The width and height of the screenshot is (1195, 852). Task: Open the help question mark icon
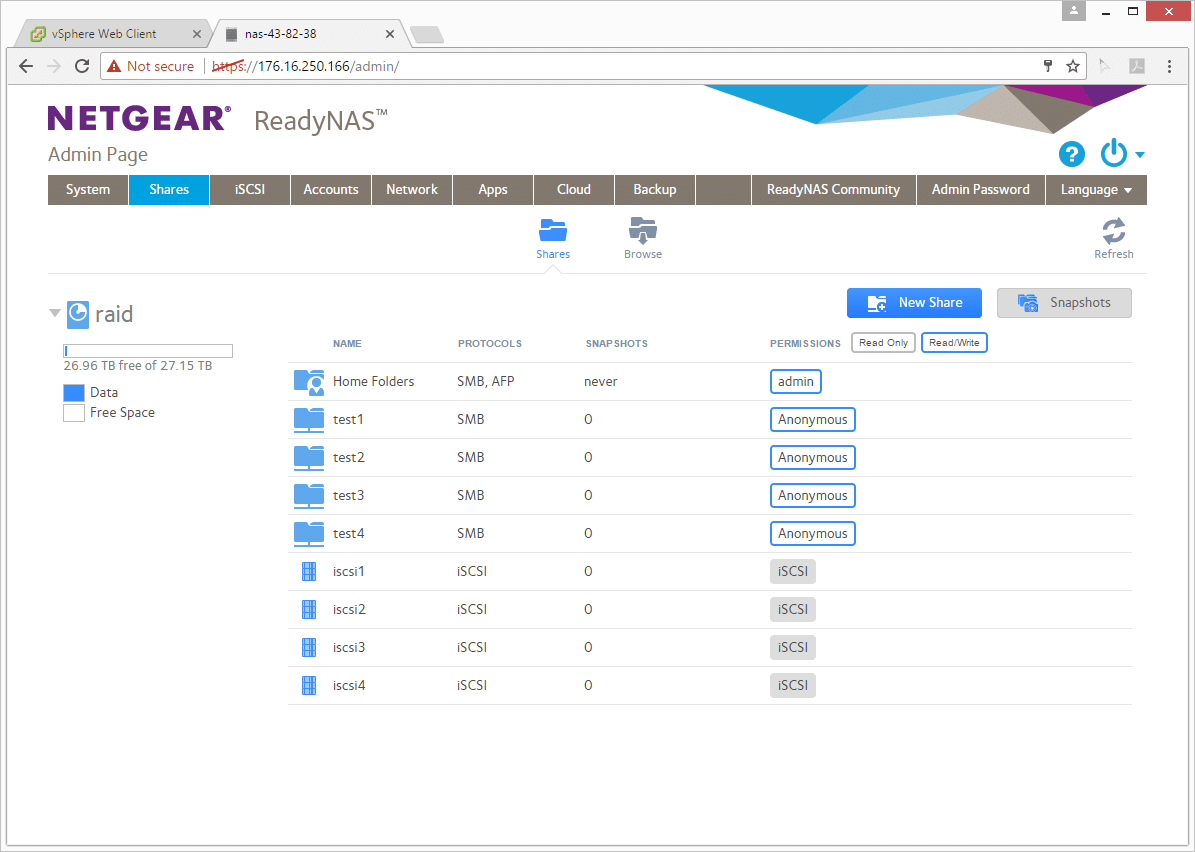point(1072,154)
